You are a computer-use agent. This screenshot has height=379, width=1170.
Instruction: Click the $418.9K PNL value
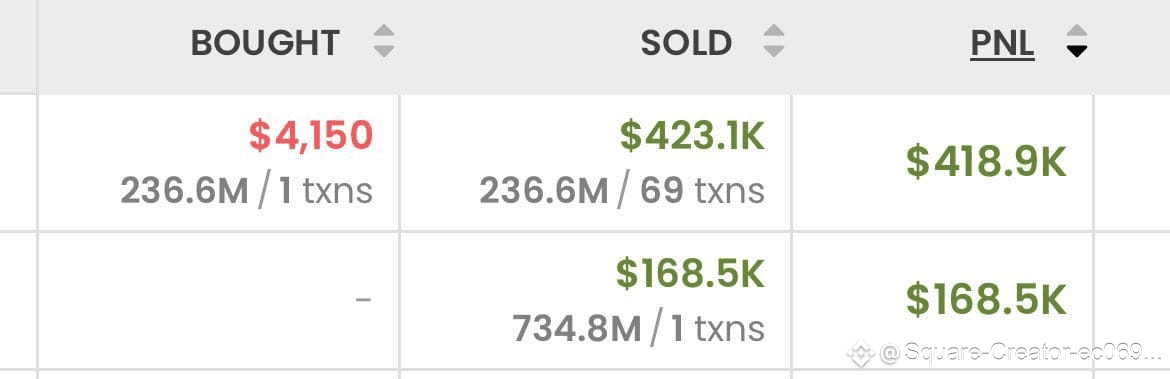pyautogui.click(x=986, y=163)
